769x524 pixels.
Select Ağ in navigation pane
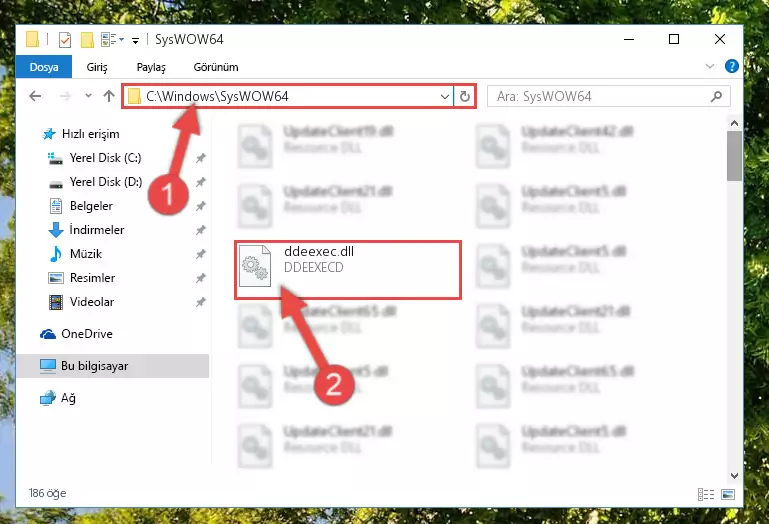68,398
